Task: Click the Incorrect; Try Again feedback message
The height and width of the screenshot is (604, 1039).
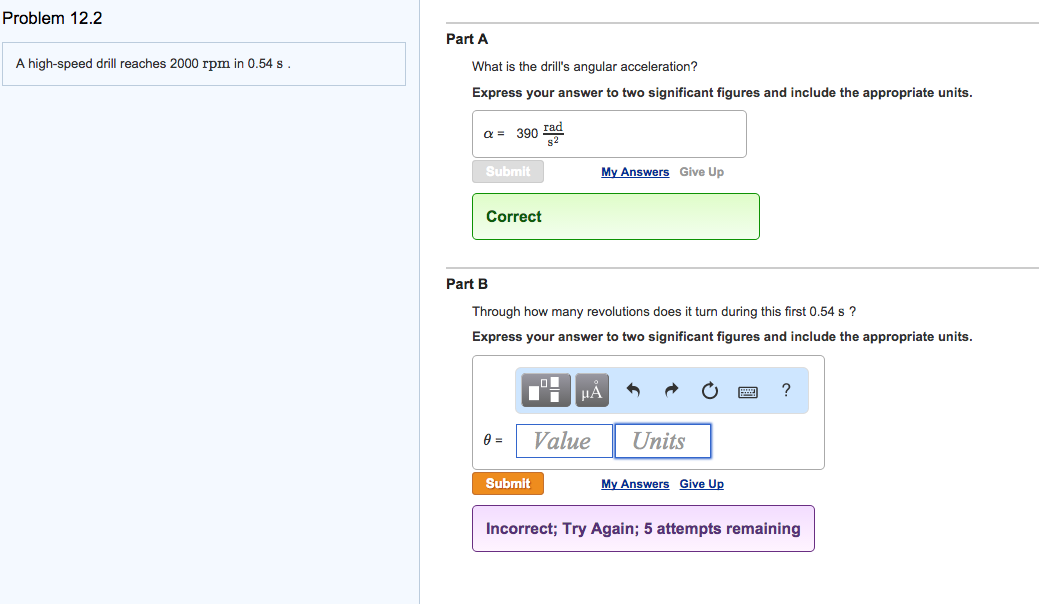Action: 643,528
